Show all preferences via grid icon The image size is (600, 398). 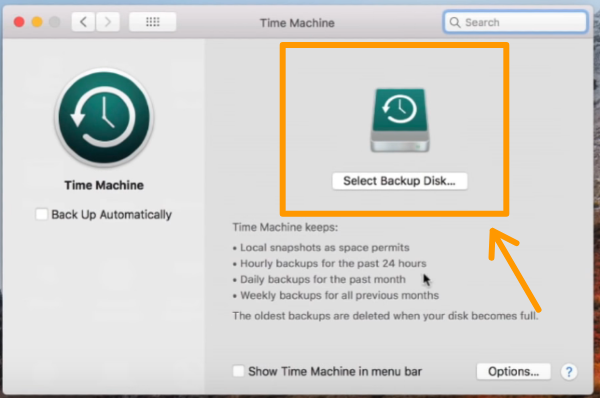click(x=153, y=22)
